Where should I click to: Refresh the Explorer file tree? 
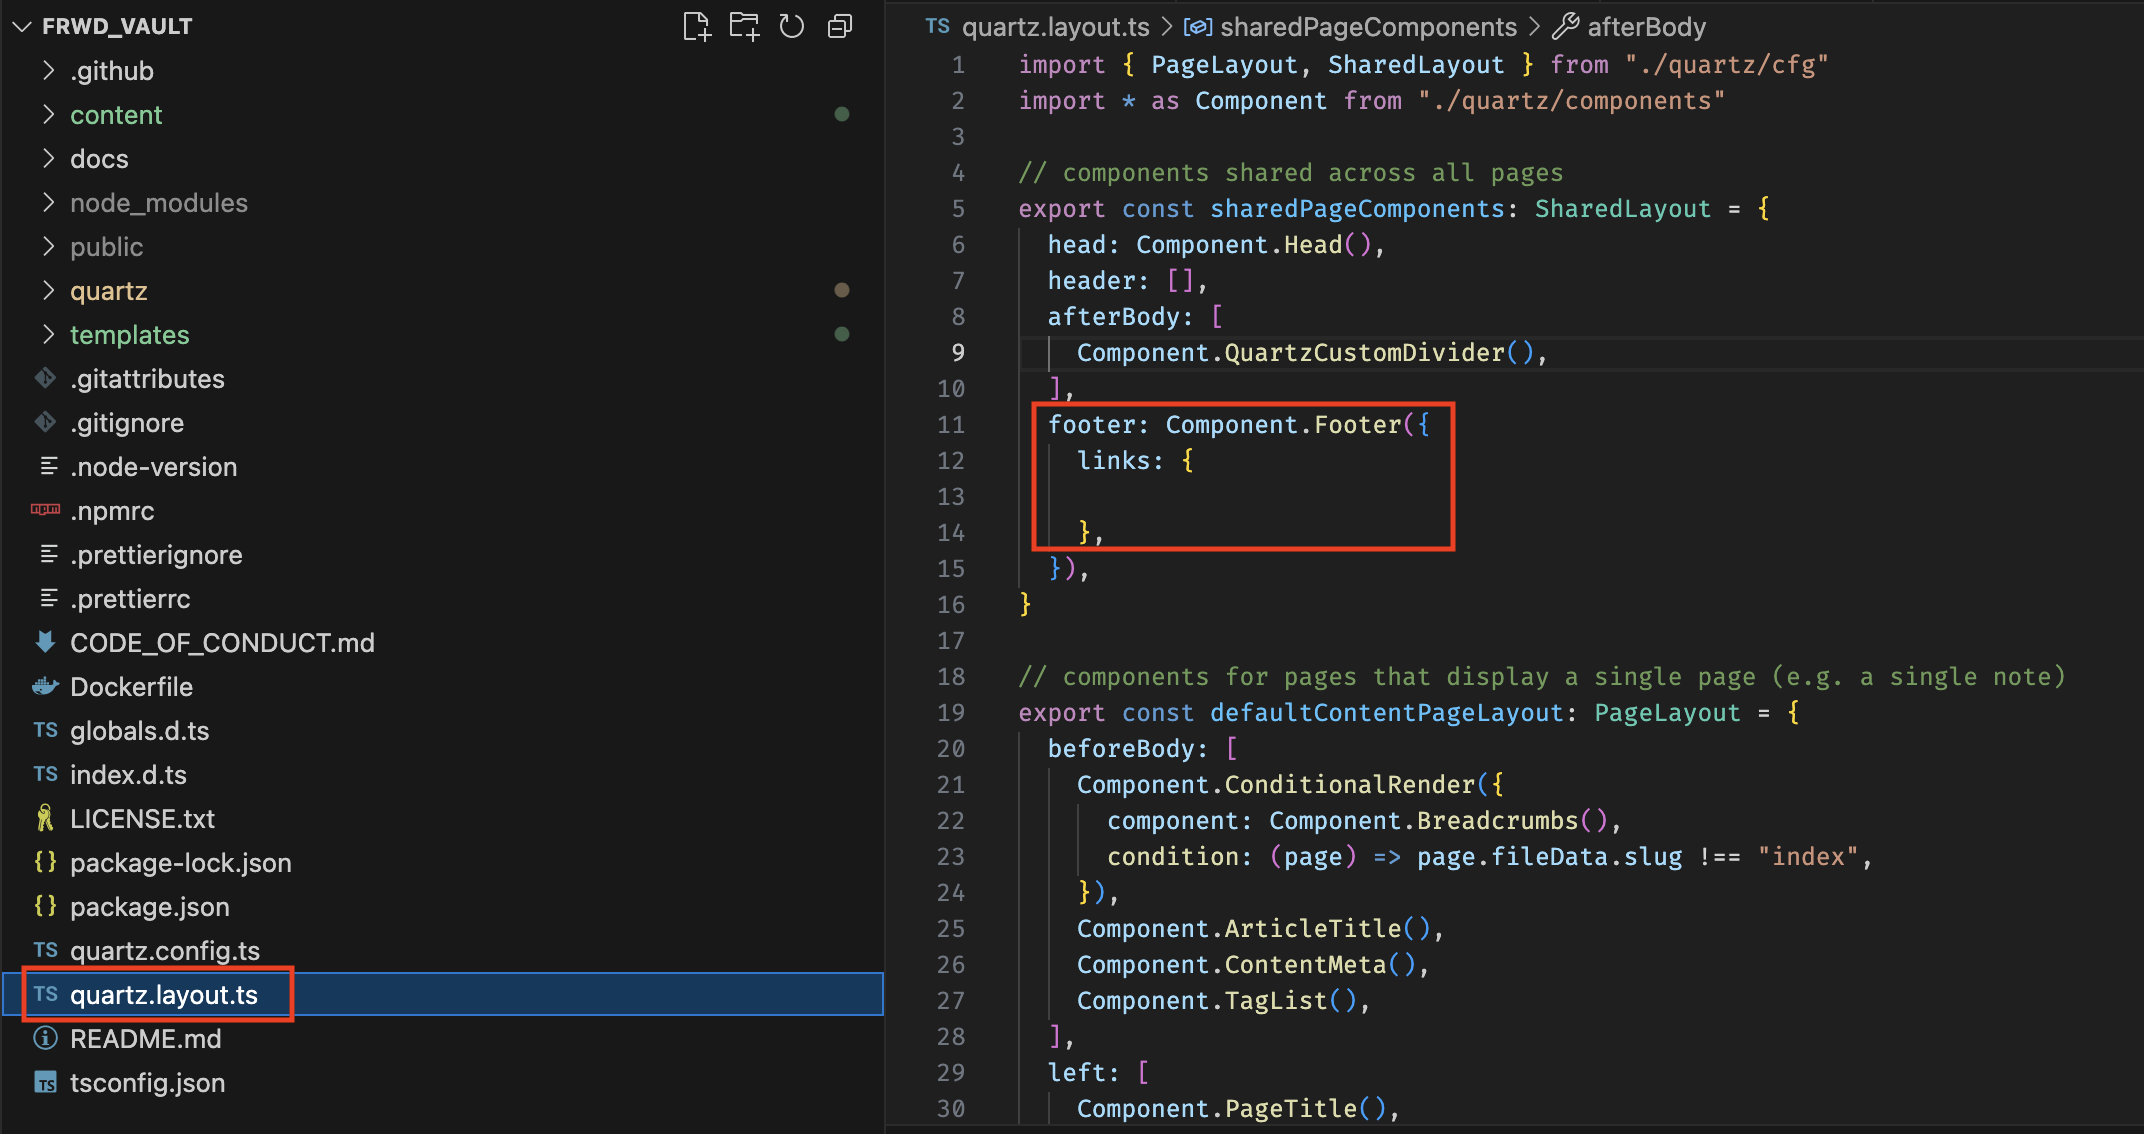(x=792, y=27)
